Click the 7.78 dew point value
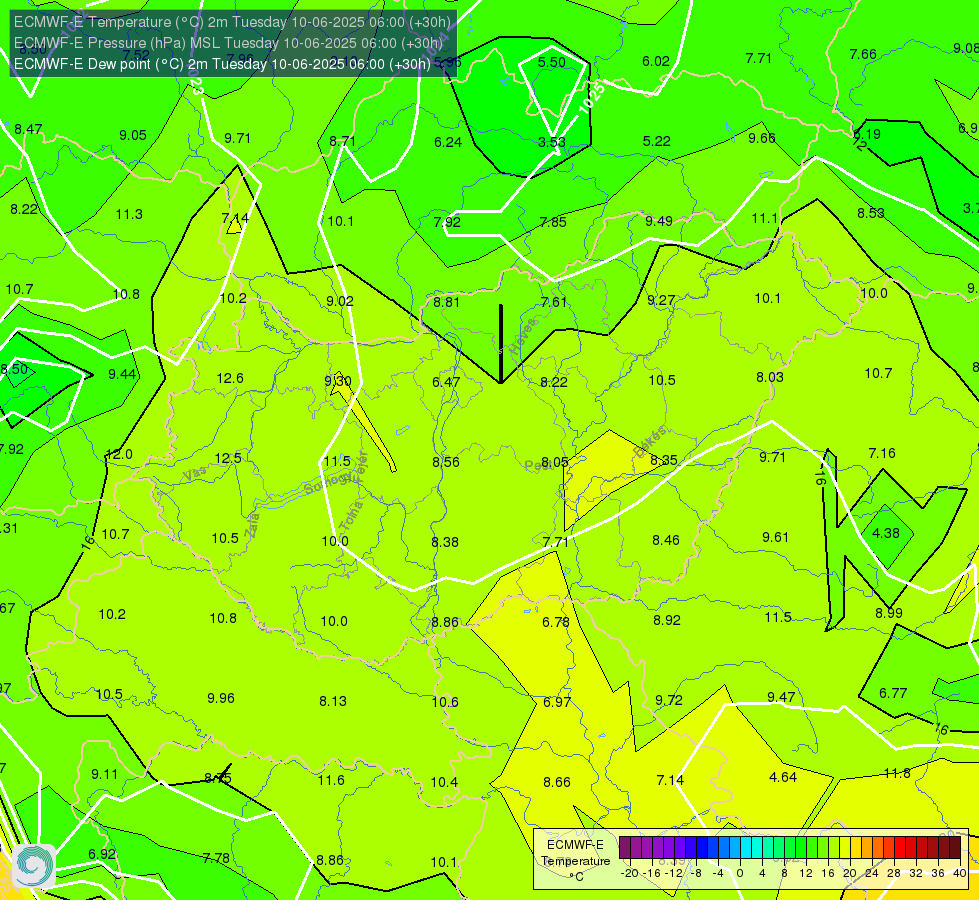The image size is (979, 900). (216, 858)
